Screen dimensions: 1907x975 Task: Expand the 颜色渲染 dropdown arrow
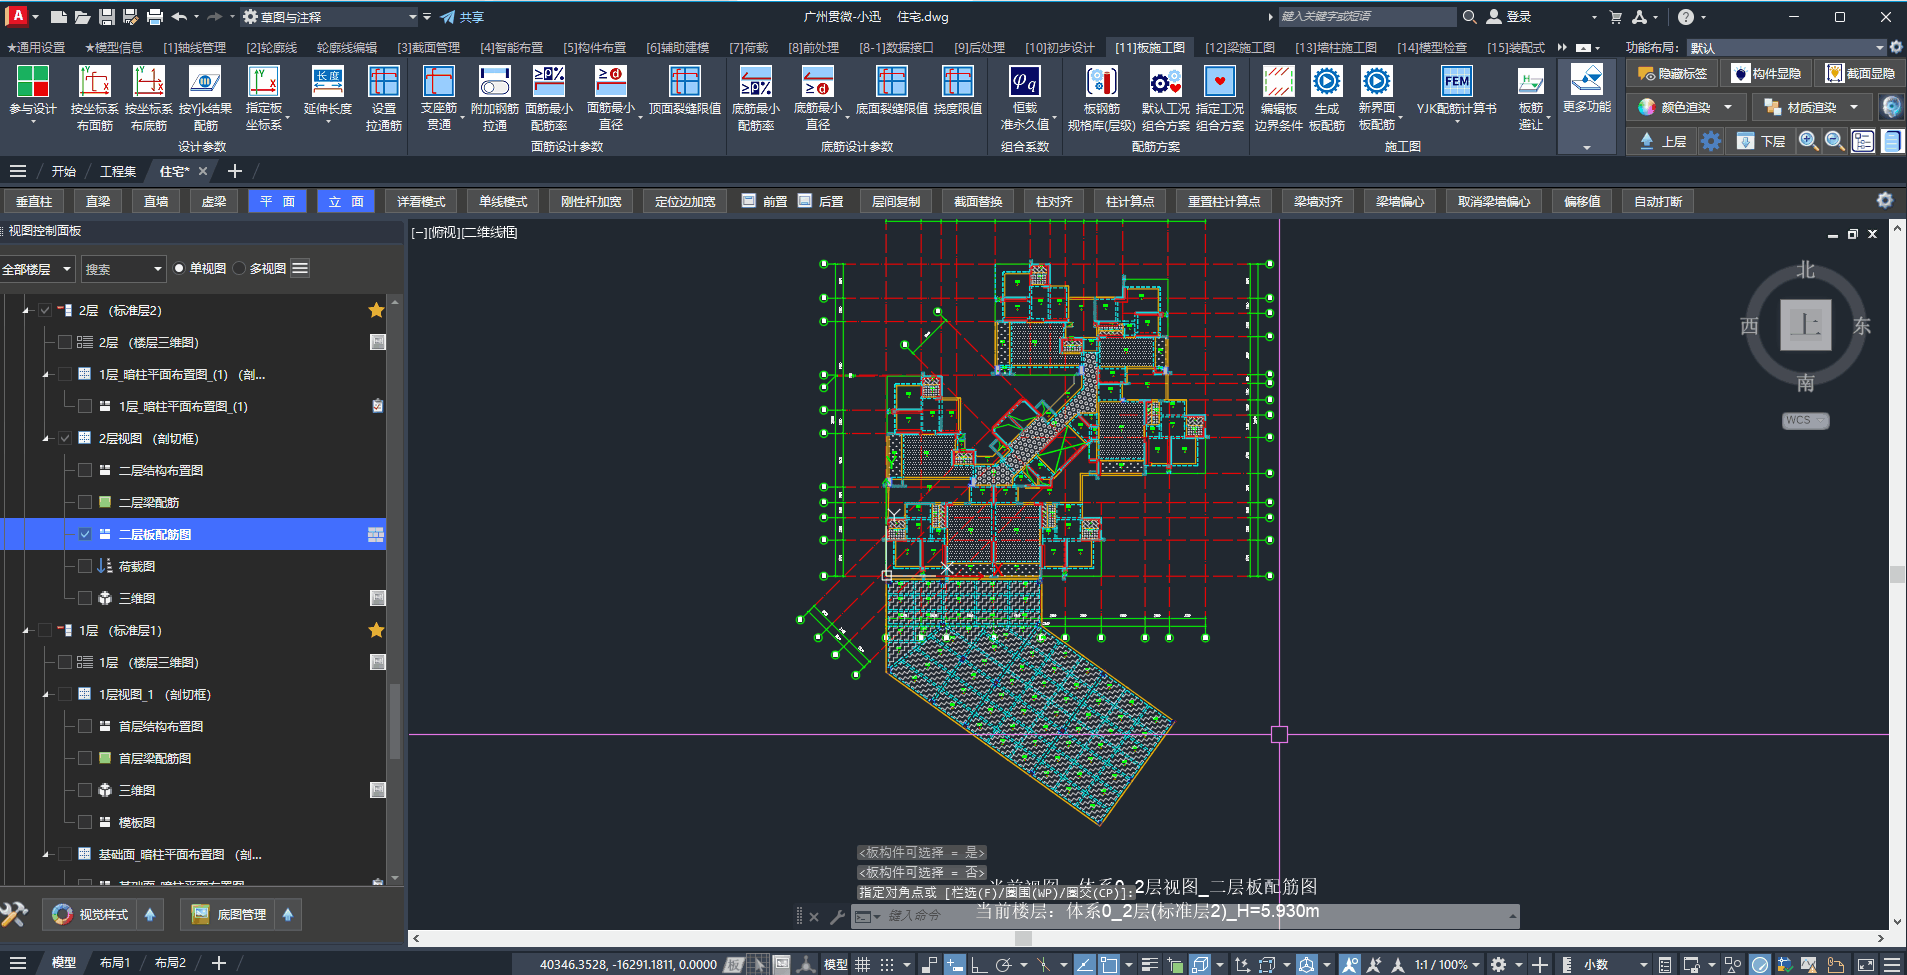pyautogui.click(x=1728, y=107)
